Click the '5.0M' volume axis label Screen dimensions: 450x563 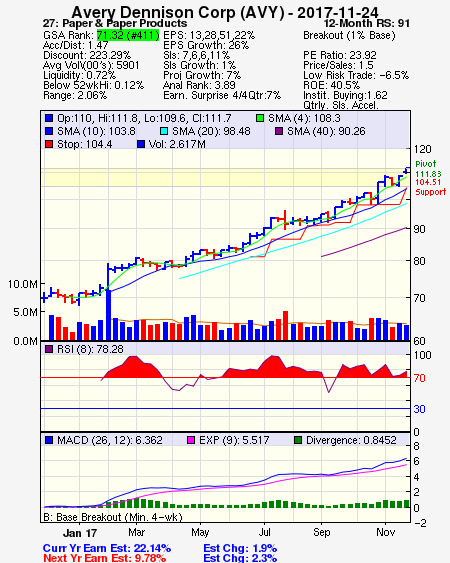click(x=25, y=312)
